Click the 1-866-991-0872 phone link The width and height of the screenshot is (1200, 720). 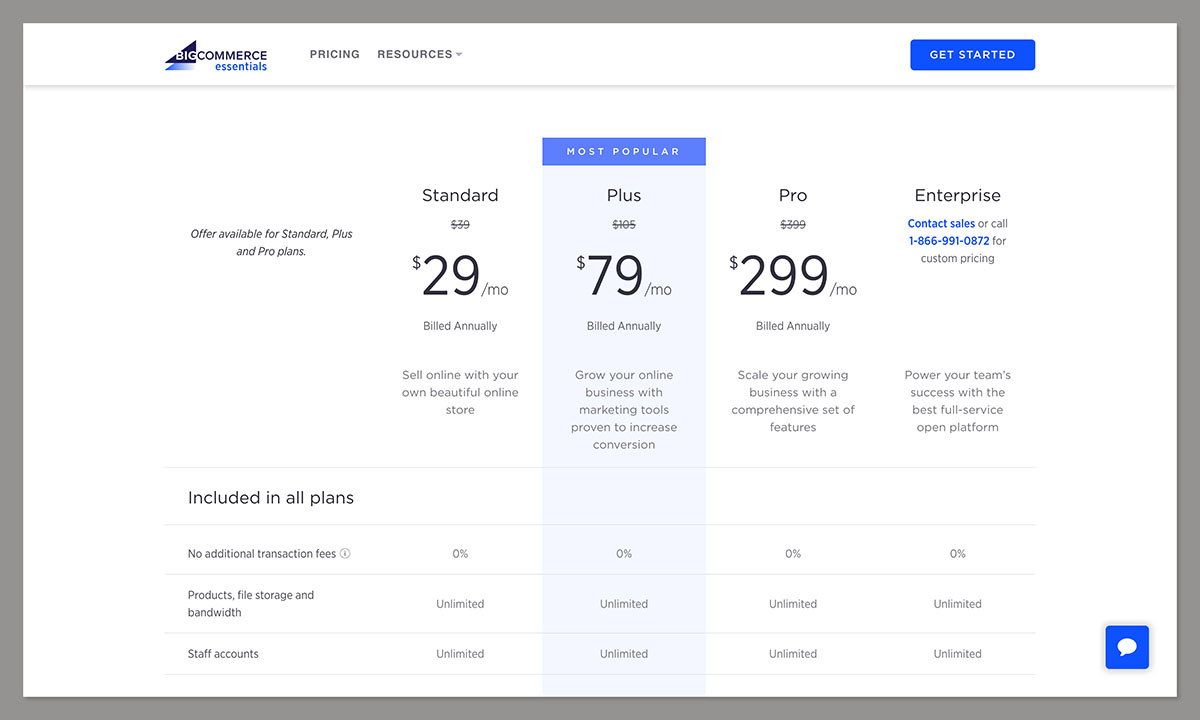(949, 240)
